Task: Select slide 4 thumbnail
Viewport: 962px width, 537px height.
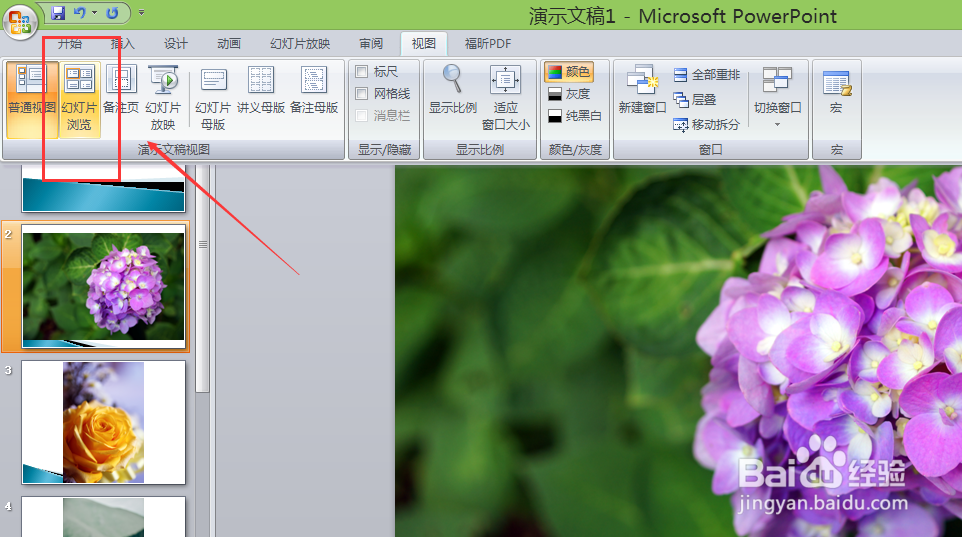Action: [103, 517]
